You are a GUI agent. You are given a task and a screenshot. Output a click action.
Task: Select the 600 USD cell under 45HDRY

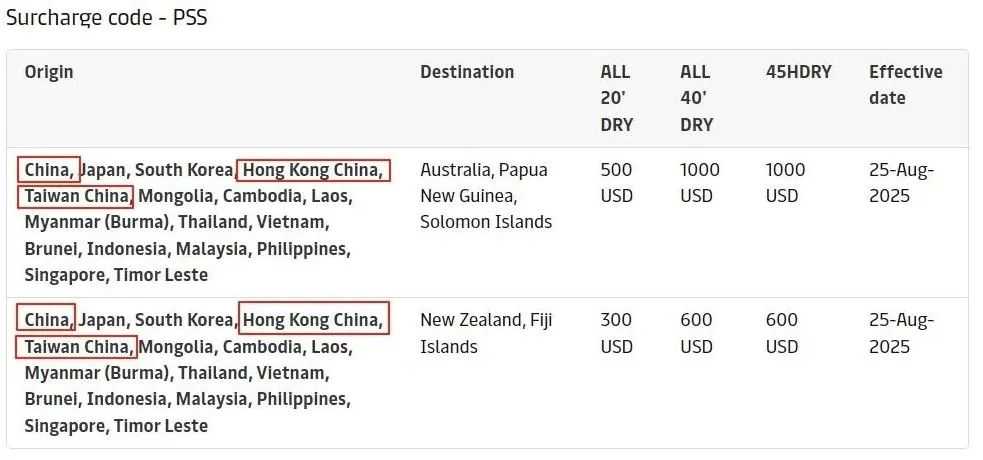tap(782, 333)
